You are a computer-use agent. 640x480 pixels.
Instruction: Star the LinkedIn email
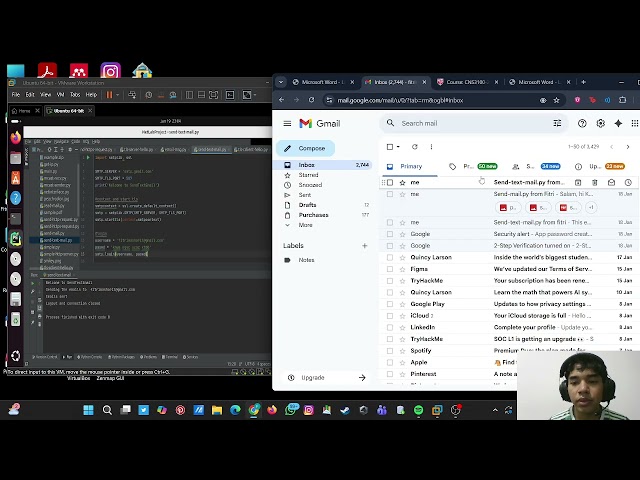pos(402,327)
